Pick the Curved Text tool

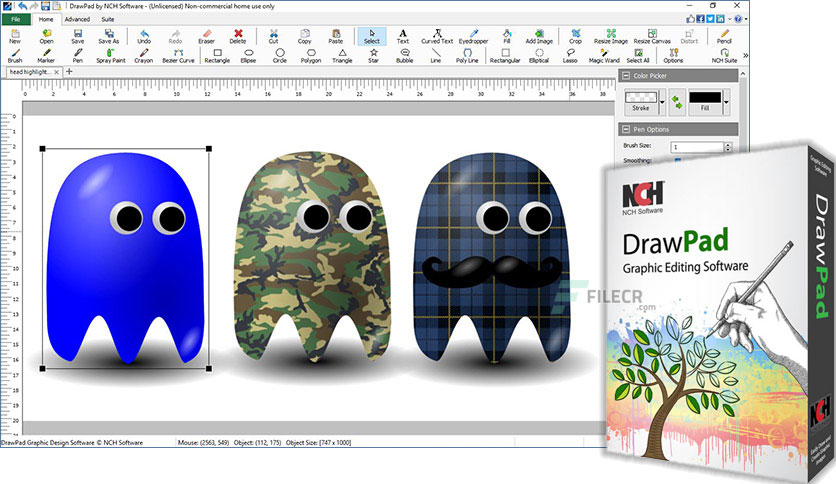(x=437, y=36)
